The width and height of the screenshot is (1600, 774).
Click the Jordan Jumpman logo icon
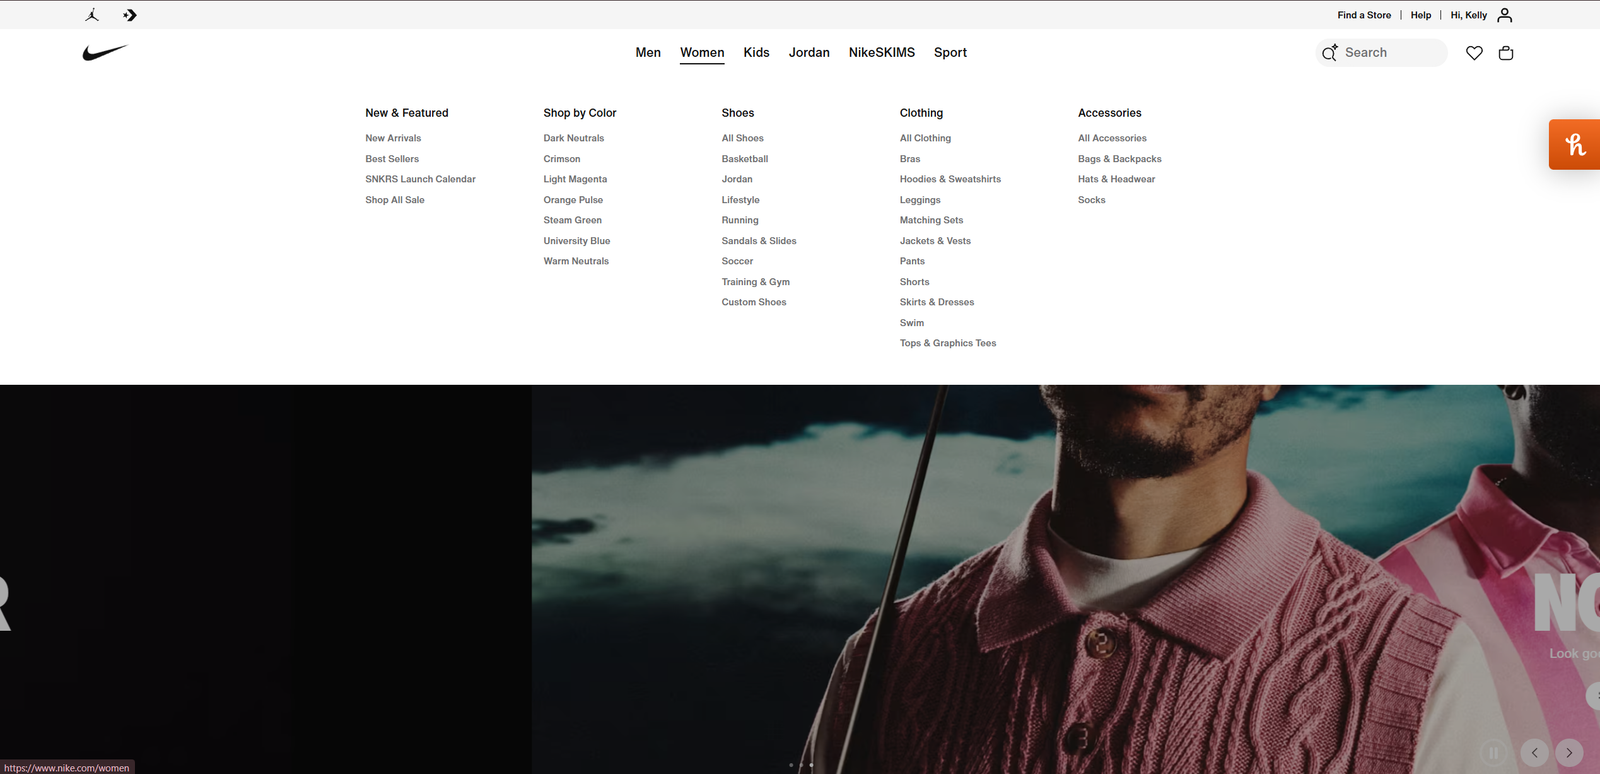point(92,15)
